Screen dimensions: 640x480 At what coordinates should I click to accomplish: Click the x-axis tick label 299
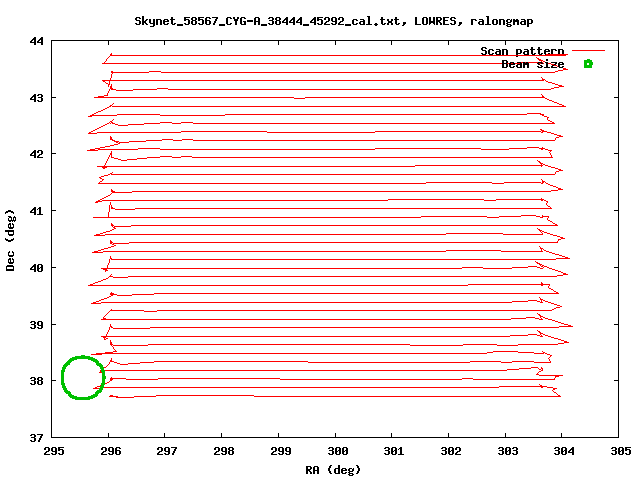(x=281, y=451)
